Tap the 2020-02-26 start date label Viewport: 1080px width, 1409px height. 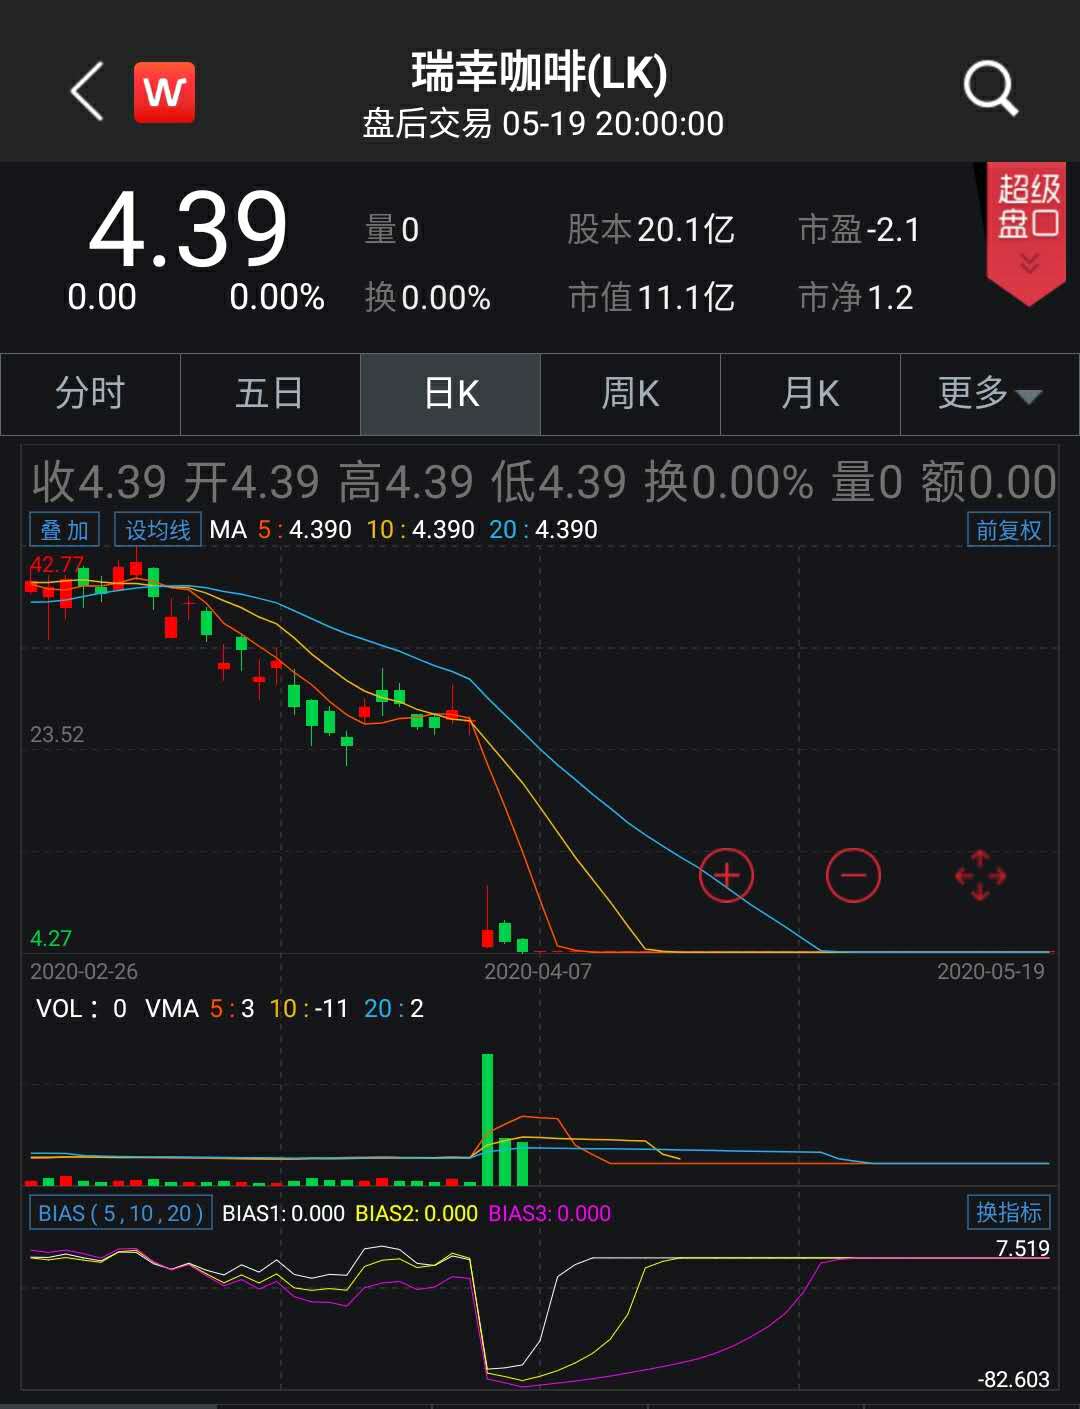pos(84,971)
